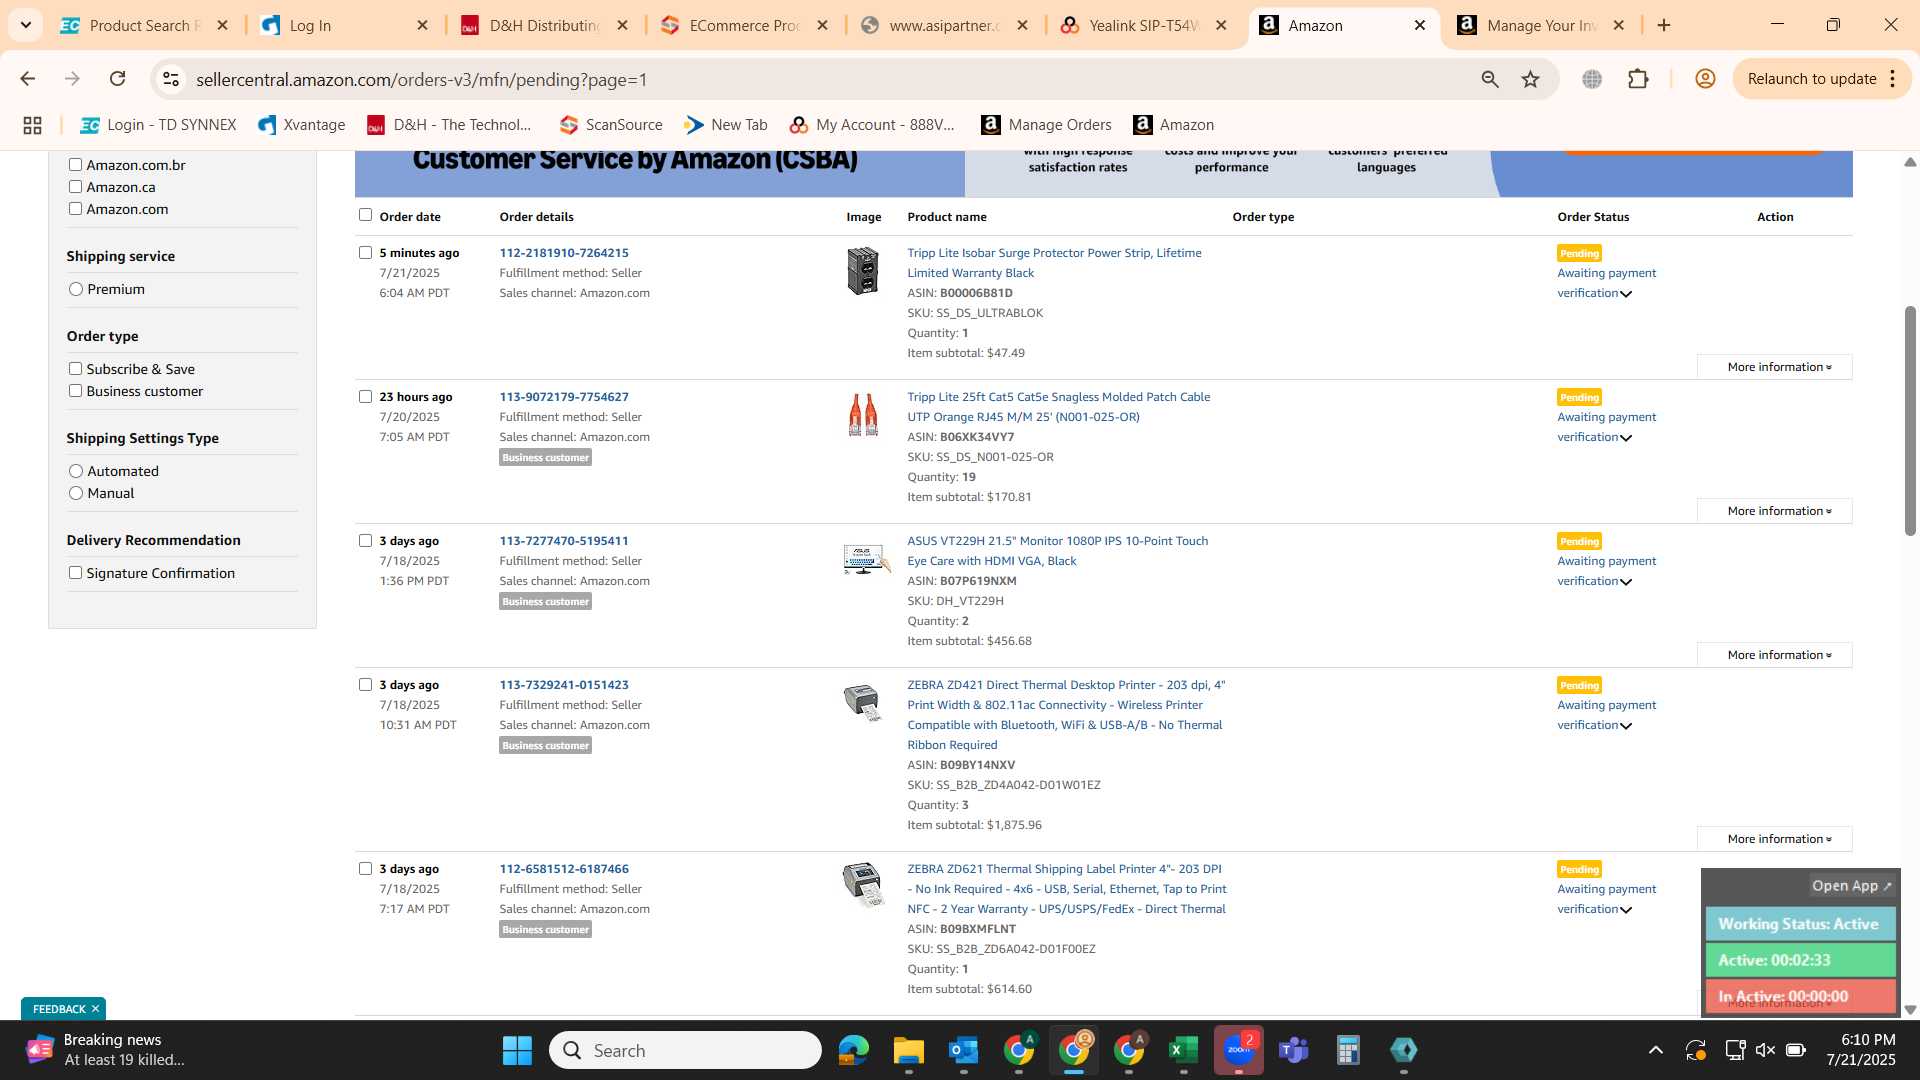Reload the Seller Central page
The height and width of the screenshot is (1080, 1920).
point(117,79)
